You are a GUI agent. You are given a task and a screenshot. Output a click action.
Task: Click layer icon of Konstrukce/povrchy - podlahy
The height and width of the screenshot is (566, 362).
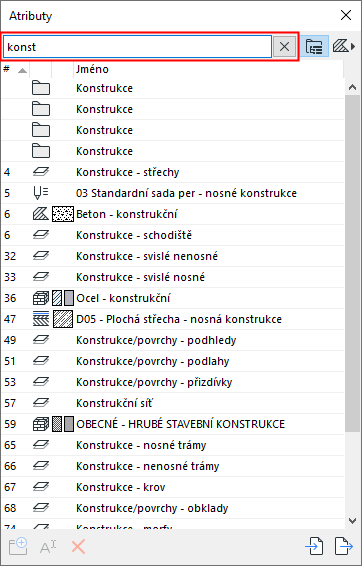[x=41, y=361]
